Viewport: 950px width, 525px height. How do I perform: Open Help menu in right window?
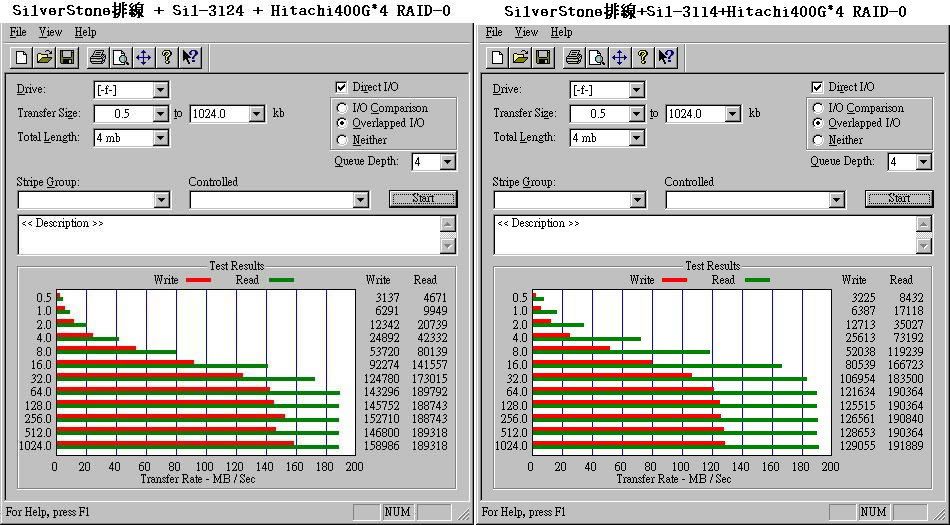562,32
